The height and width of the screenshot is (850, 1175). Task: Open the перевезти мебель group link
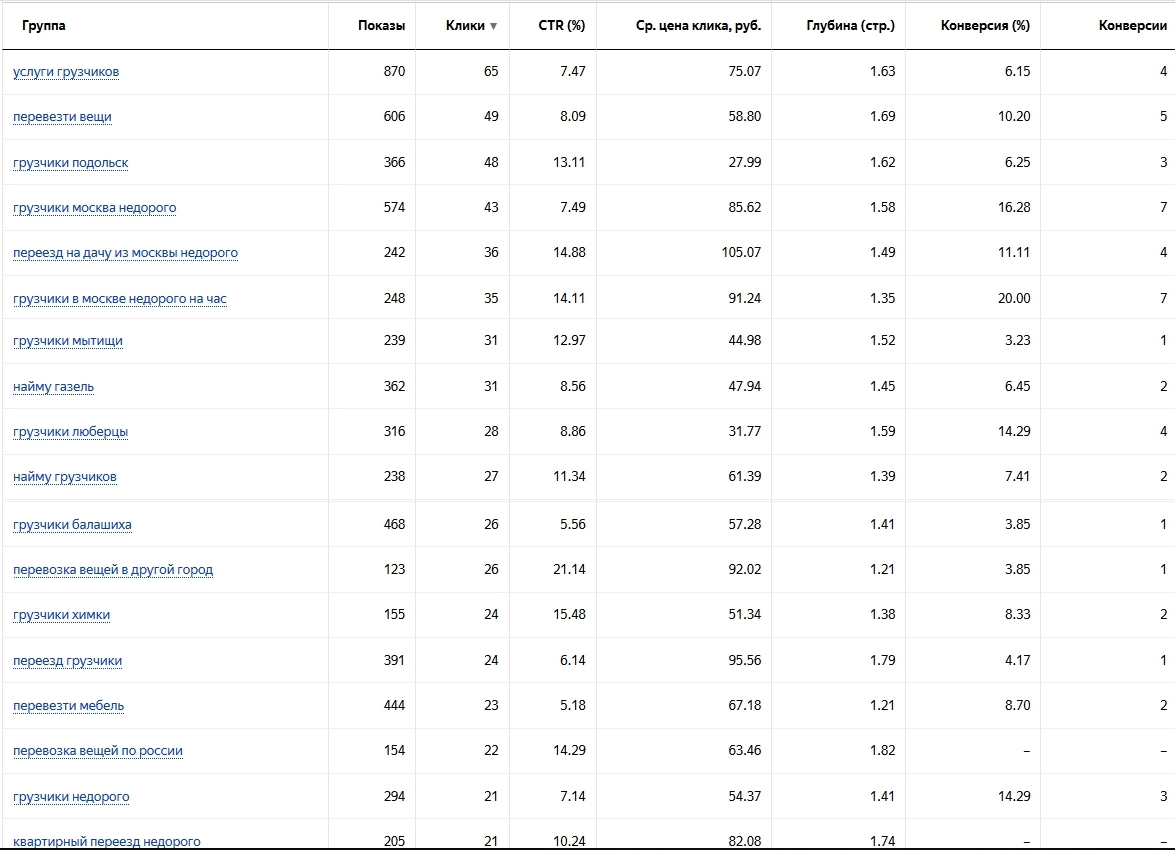click(x=68, y=706)
